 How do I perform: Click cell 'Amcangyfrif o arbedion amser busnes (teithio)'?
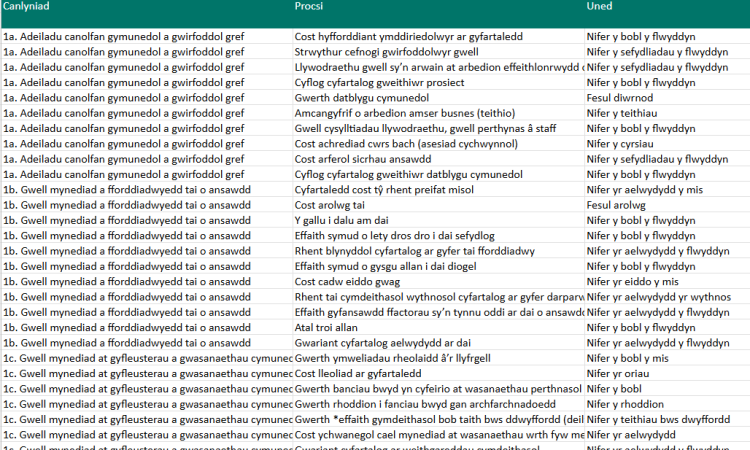point(439,113)
